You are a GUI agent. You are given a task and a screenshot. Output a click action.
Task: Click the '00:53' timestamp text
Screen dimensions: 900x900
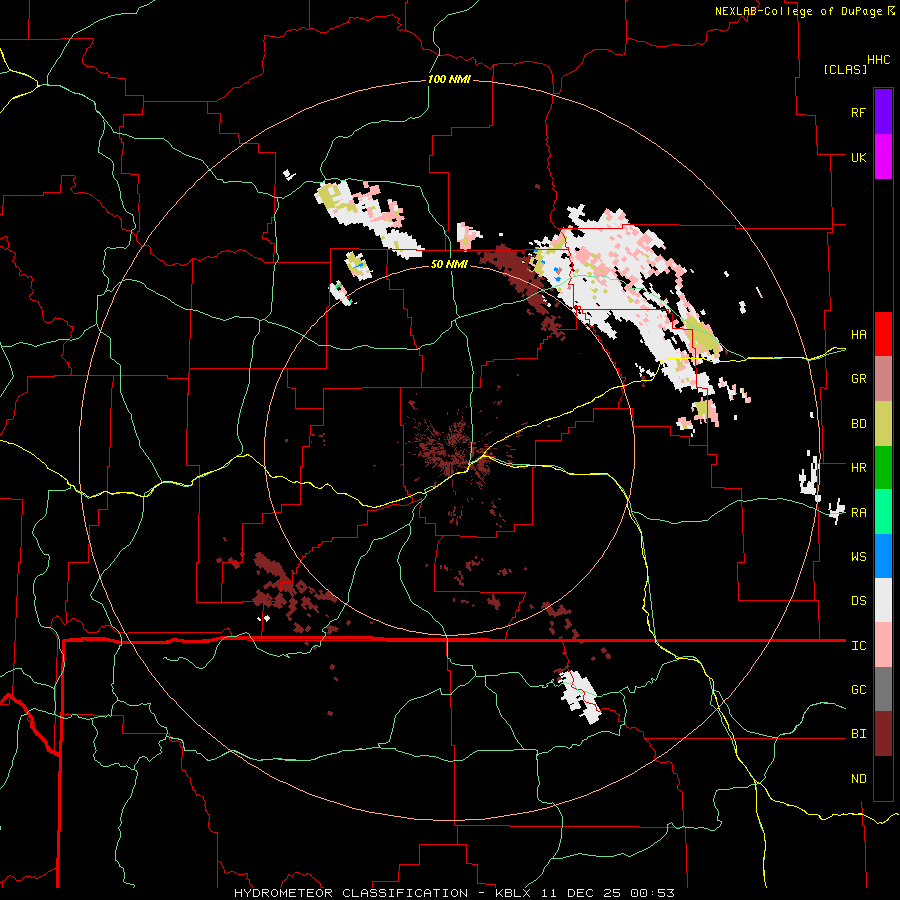coord(652,893)
